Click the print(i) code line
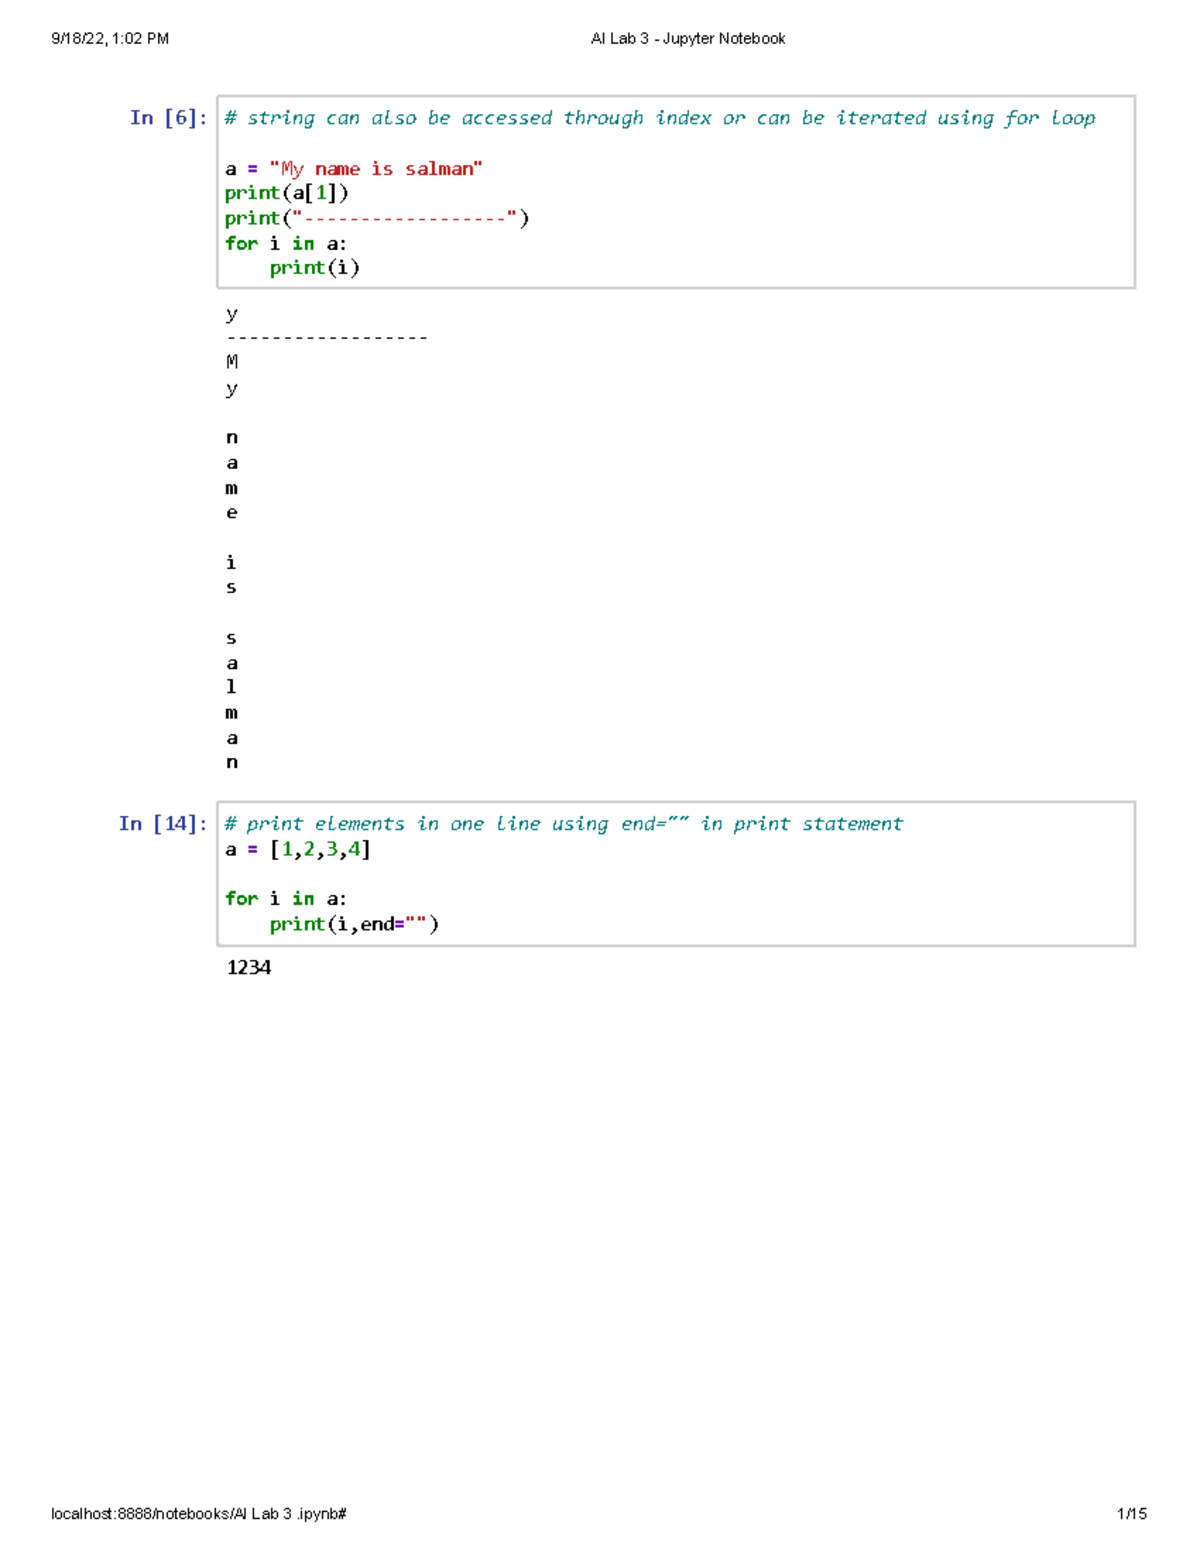The image size is (1200, 1553). [x=314, y=268]
